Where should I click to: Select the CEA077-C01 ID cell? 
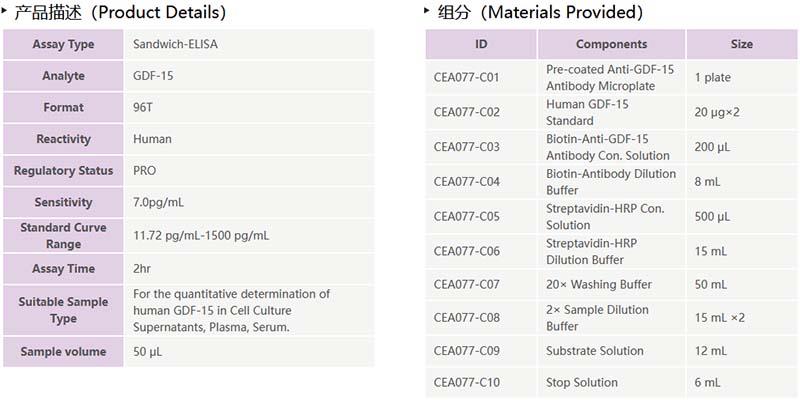pyautogui.click(x=466, y=78)
